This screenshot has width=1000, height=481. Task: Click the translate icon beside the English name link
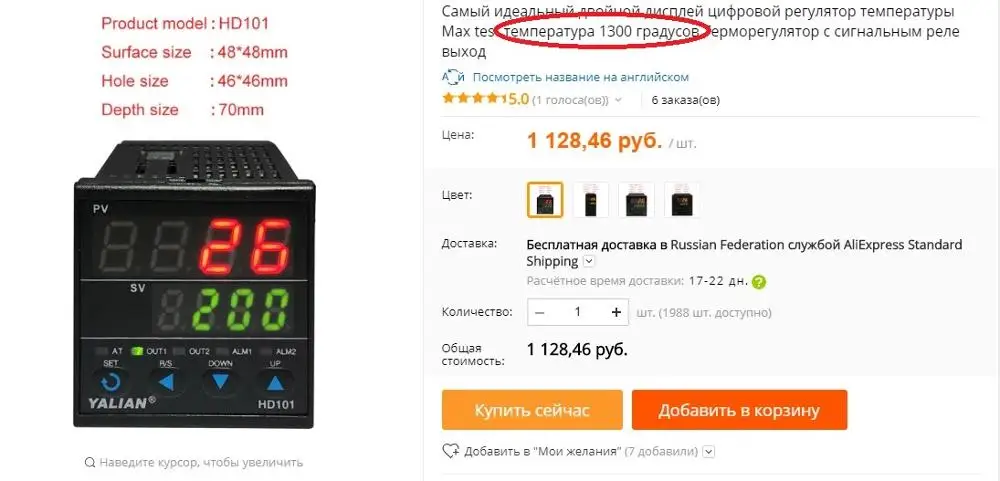coord(453,77)
